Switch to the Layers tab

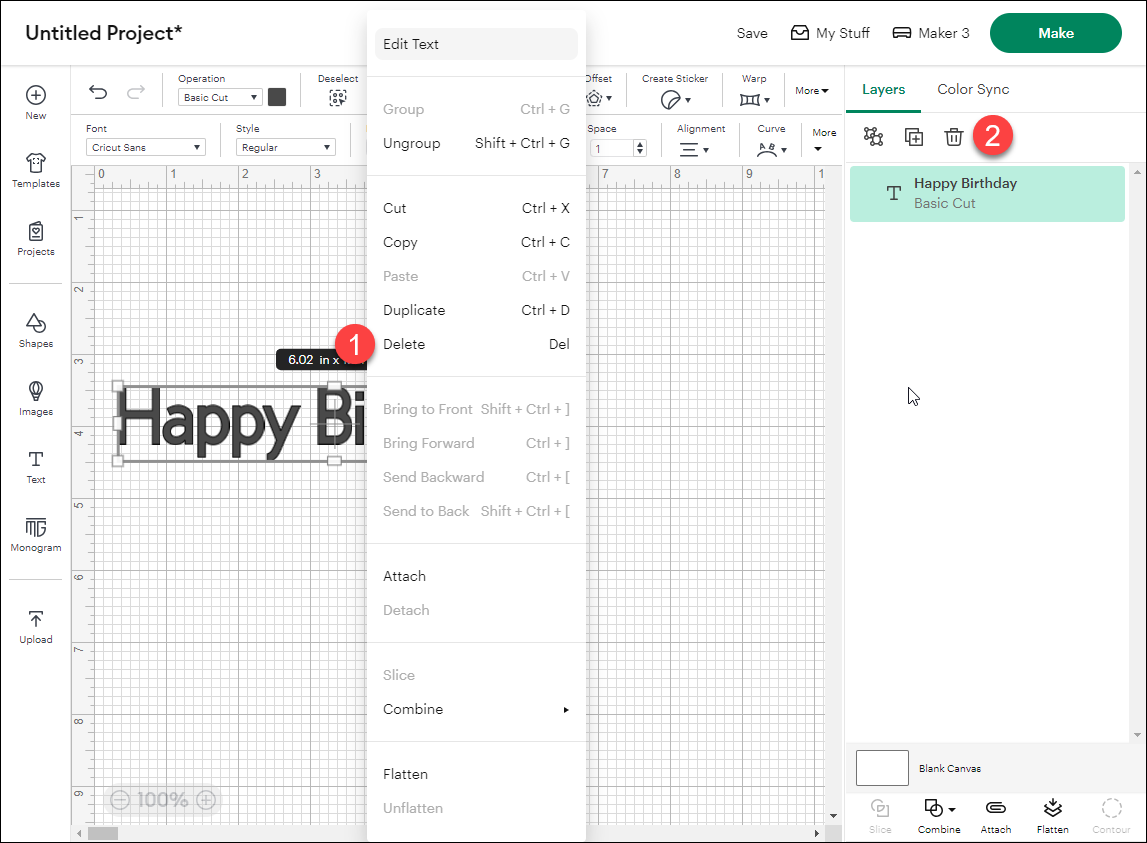point(883,89)
